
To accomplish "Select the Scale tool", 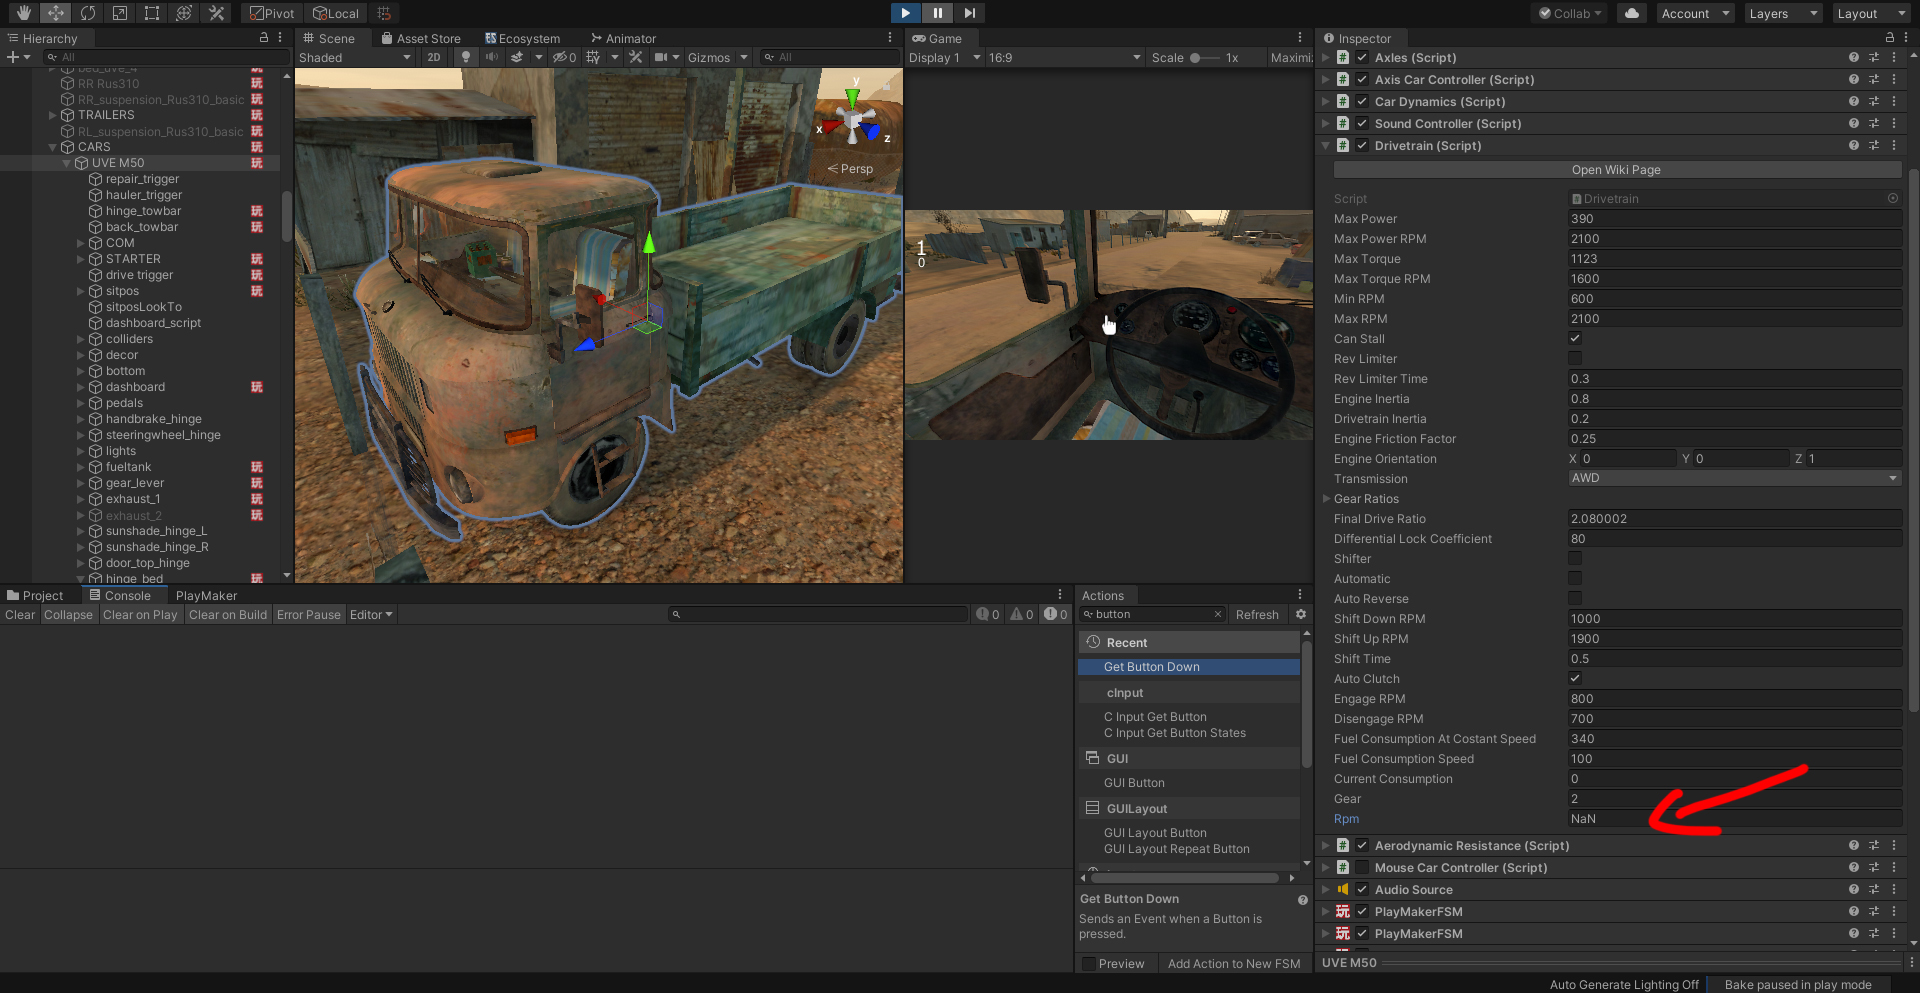I will tap(120, 13).
